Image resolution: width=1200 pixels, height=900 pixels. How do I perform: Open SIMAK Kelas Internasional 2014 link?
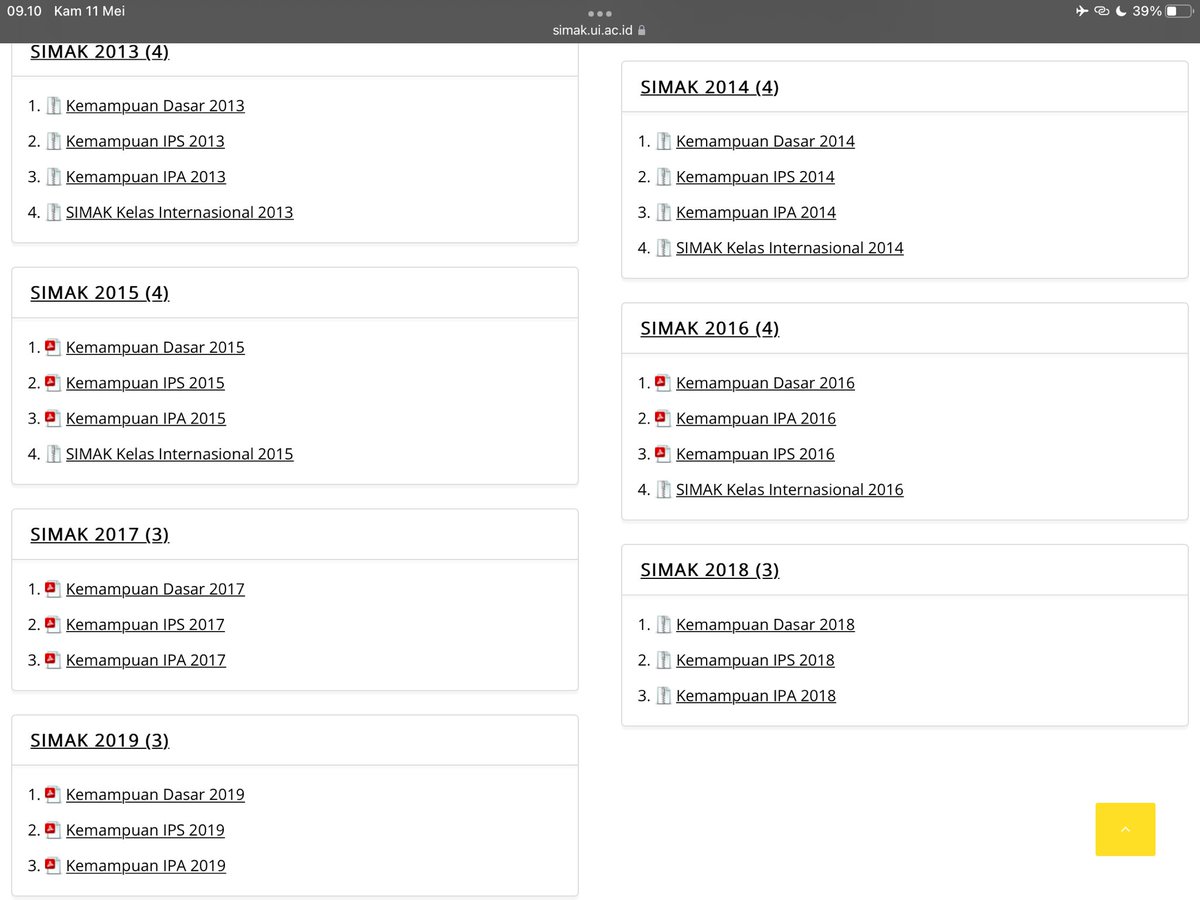(790, 248)
